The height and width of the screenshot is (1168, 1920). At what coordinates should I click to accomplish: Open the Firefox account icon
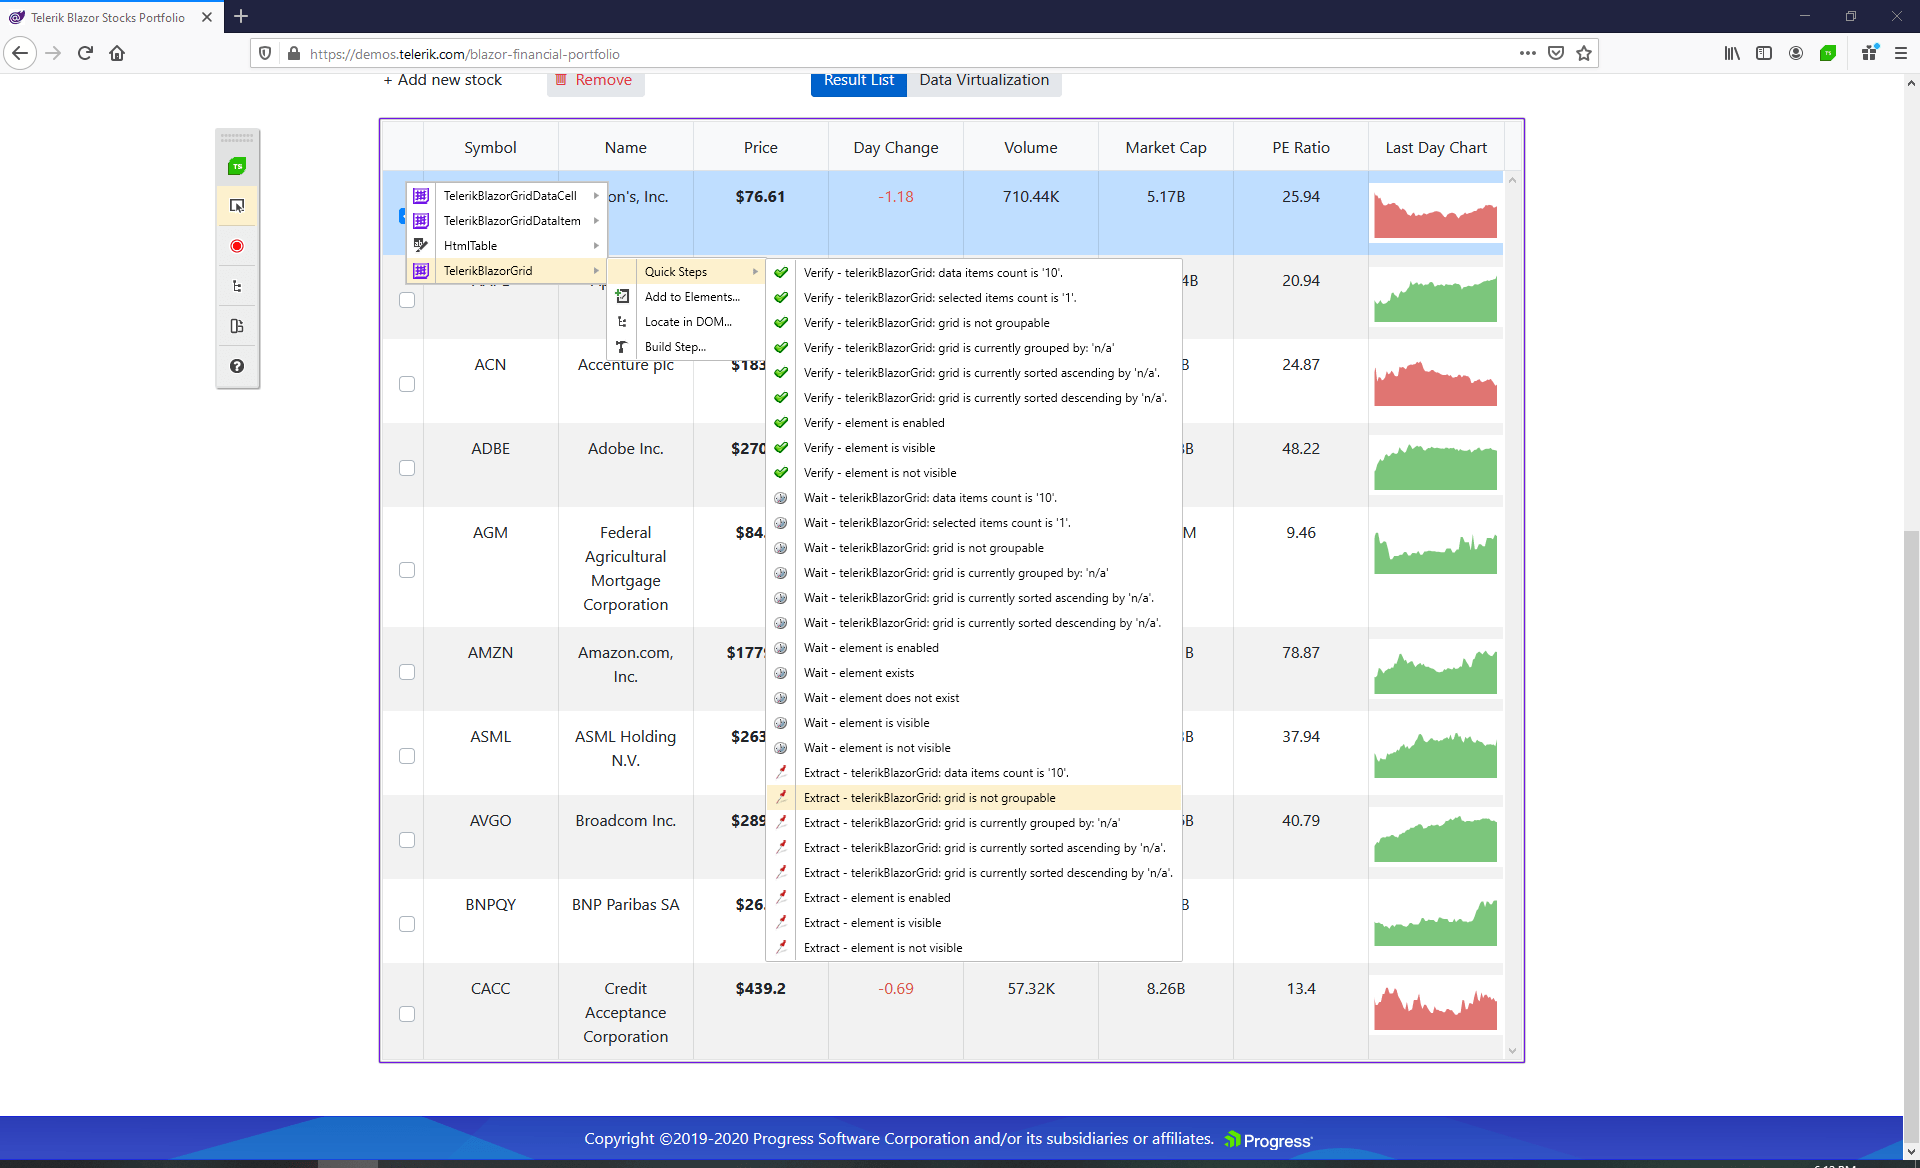click(1796, 53)
